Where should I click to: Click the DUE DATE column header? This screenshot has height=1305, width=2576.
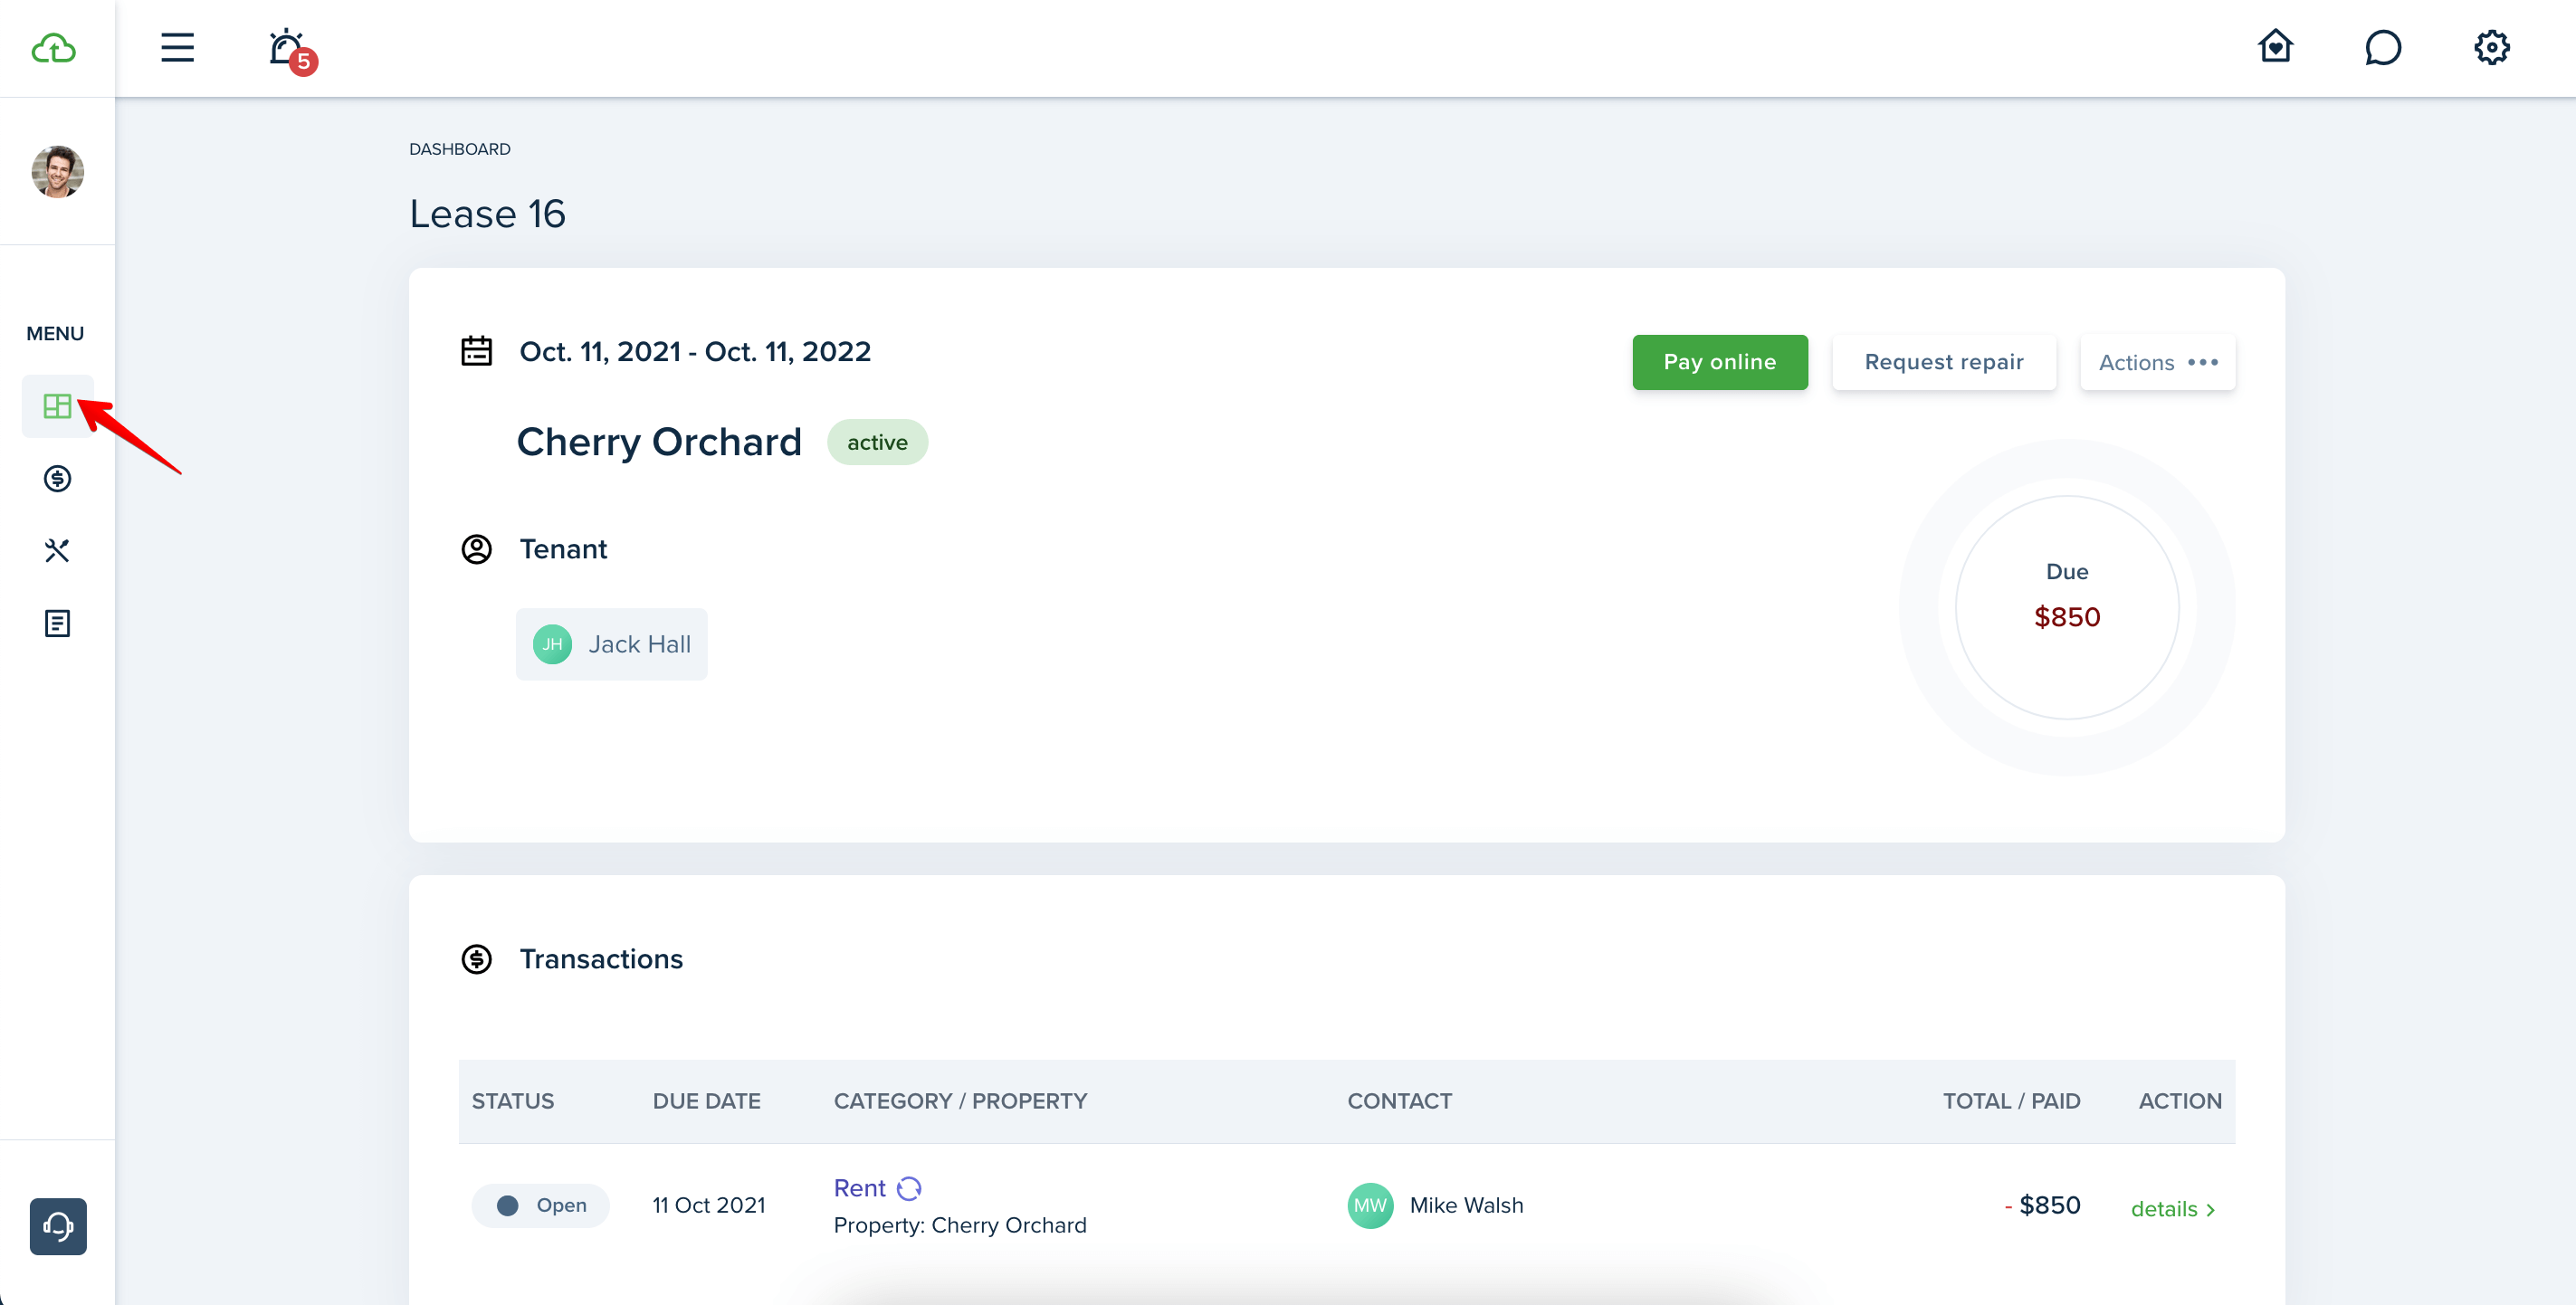coord(707,1101)
